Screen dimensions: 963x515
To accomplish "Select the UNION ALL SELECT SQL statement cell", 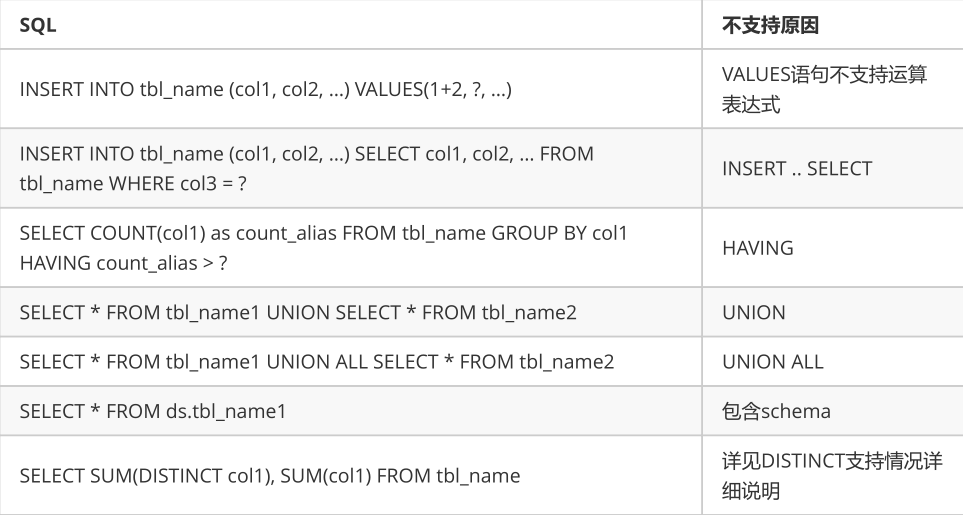I will (x=351, y=362).
